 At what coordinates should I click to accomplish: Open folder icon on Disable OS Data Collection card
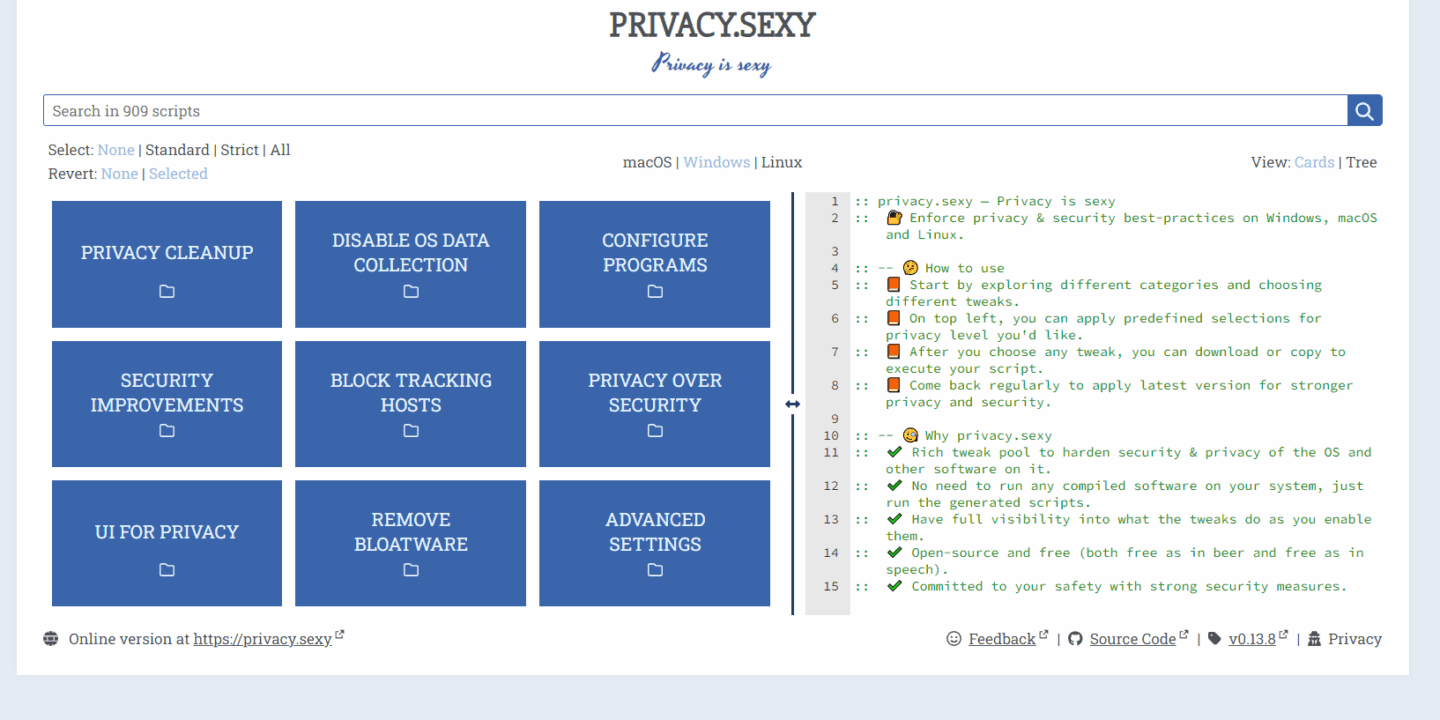point(411,291)
